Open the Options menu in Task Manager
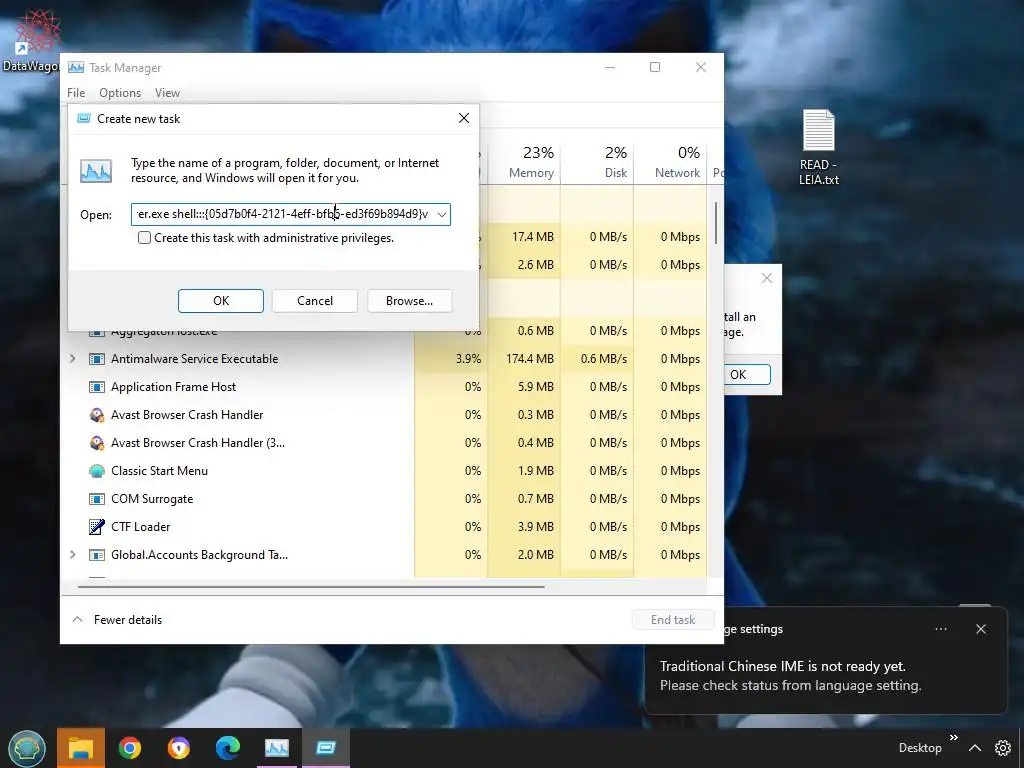This screenshot has height=768, width=1024. [x=120, y=93]
